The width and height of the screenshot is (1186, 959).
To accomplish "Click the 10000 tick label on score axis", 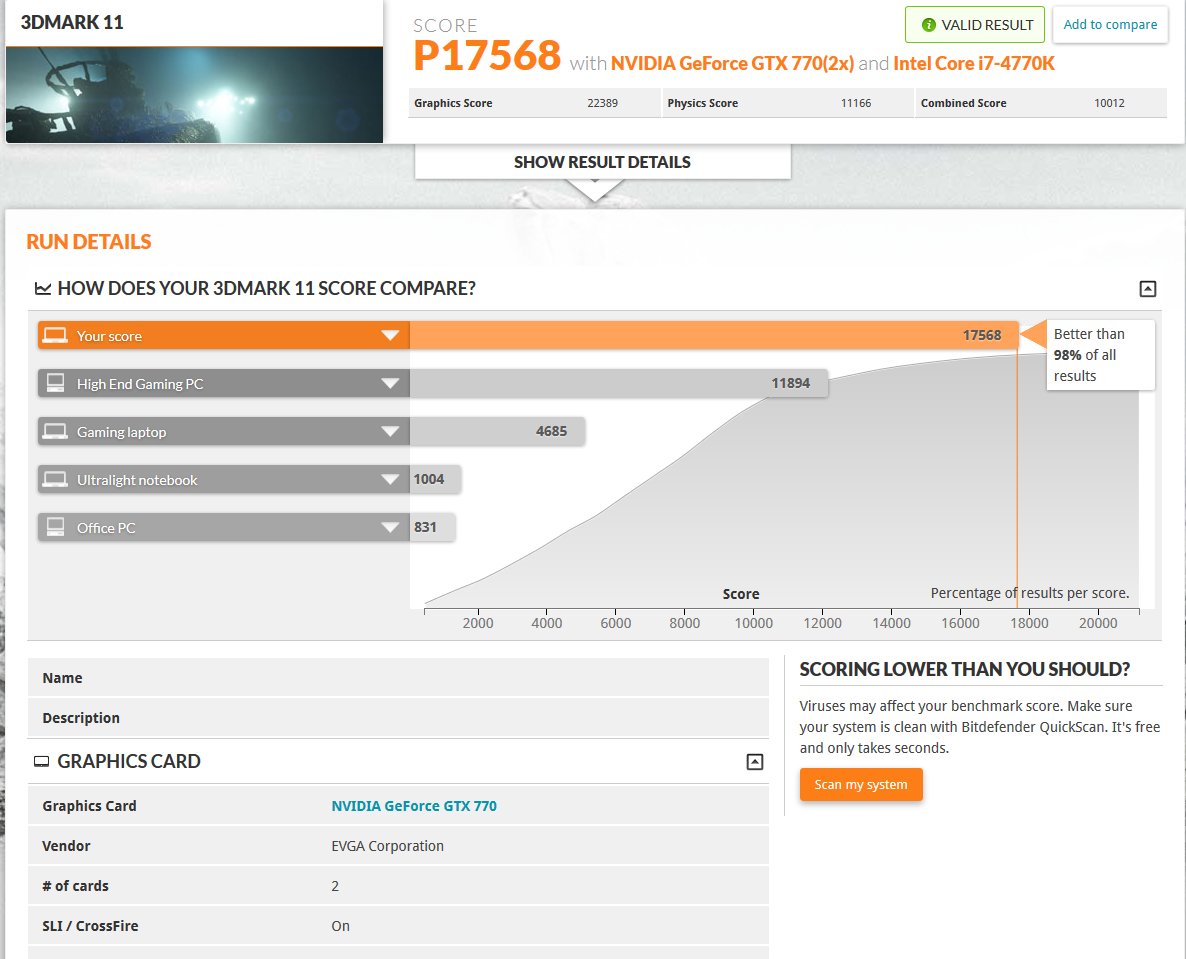I will tap(753, 622).
